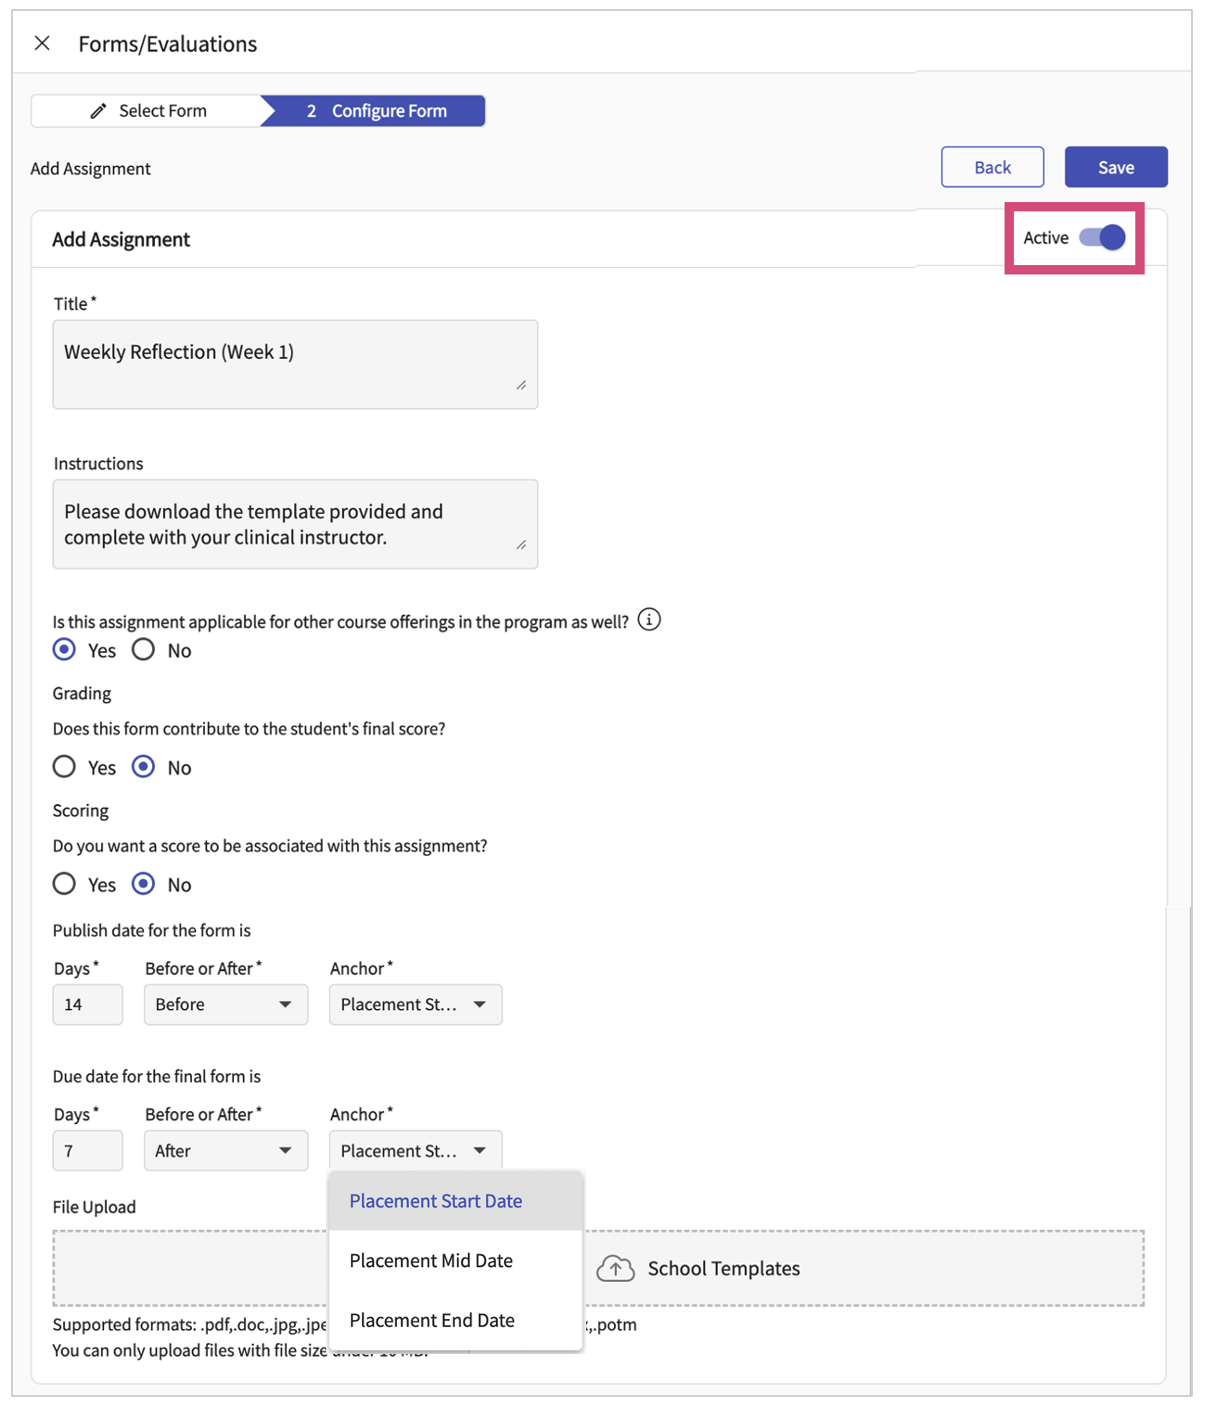
Task: Select Yes for score associated with assignment
Action: 64,884
